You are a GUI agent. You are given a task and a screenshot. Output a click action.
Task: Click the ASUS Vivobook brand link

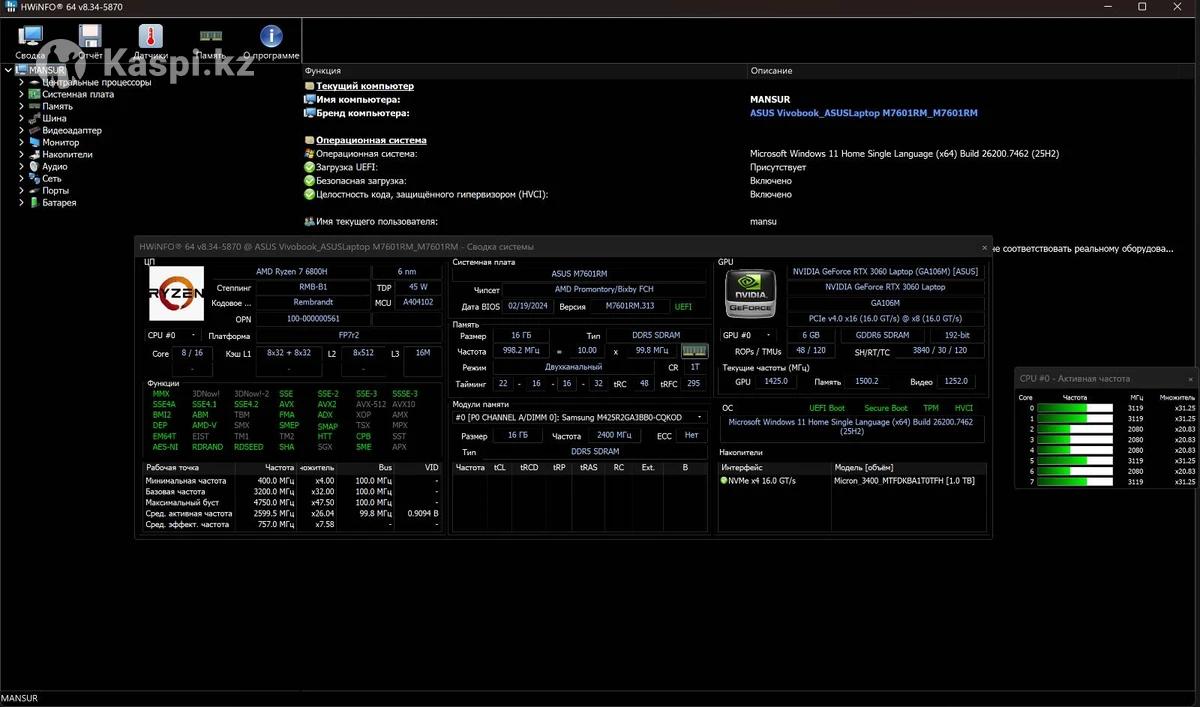click(x=863, y=113)
